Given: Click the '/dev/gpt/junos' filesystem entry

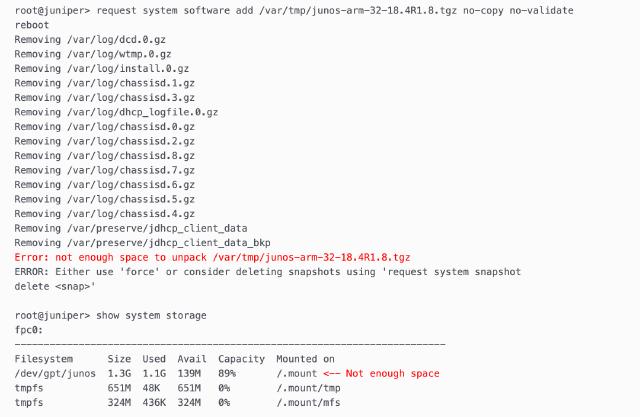Looking at the screenshot, I should (55, 373).
